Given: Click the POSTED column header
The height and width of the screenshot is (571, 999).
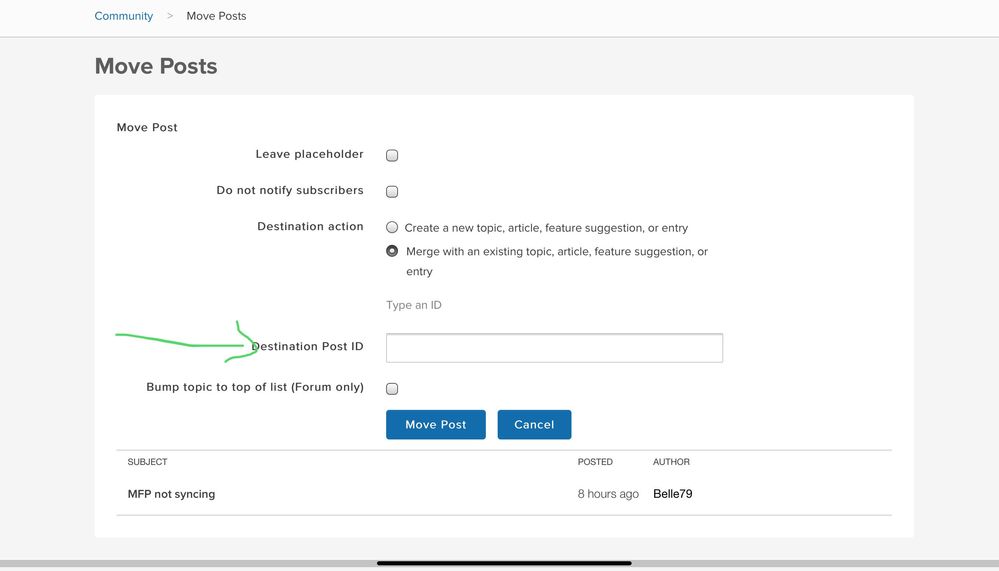Looking at the screenshot, I should [595, 462].
